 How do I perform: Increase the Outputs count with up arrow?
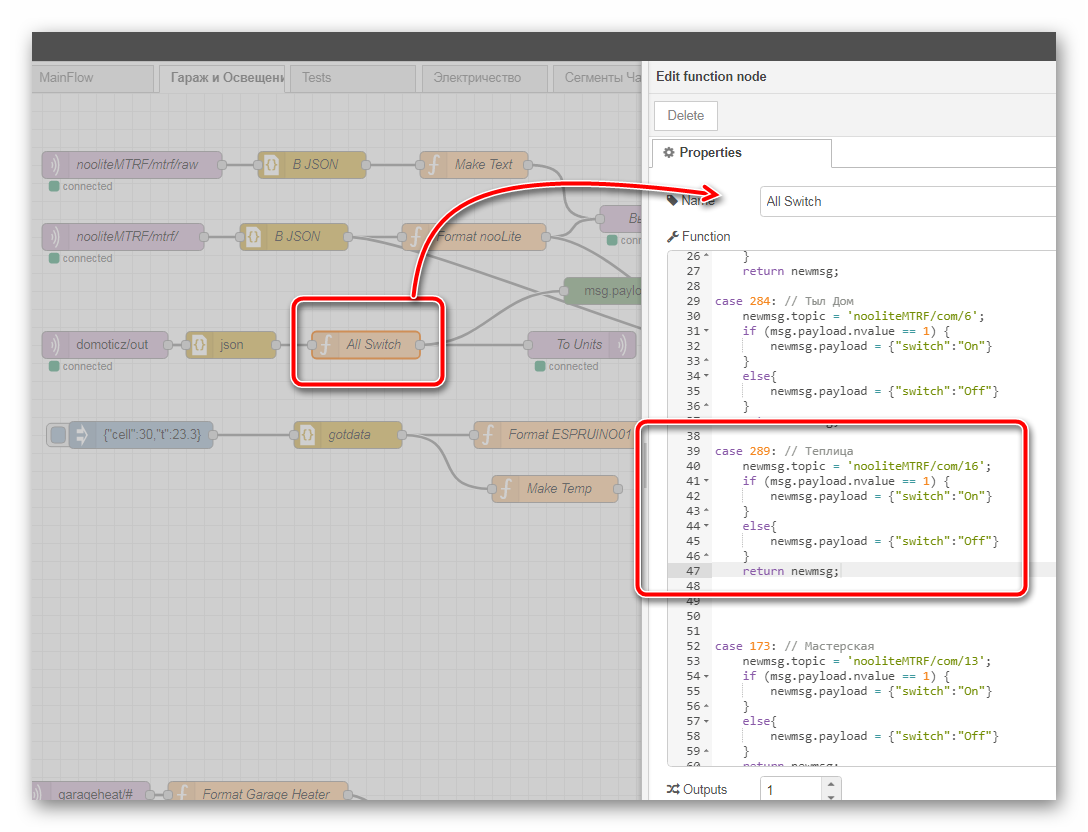pyautogui.click(x=830, y=784)
